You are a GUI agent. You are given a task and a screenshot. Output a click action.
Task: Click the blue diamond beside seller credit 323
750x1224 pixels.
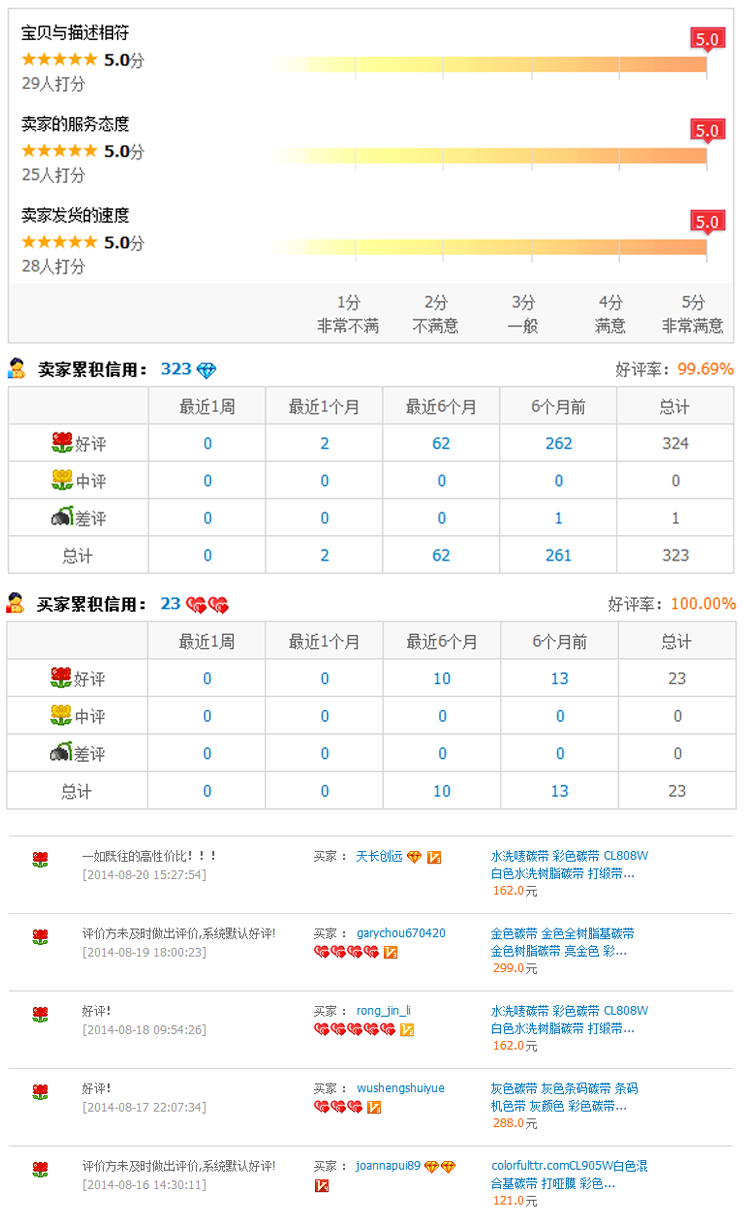pyautogui.click(x=207, y=370)
